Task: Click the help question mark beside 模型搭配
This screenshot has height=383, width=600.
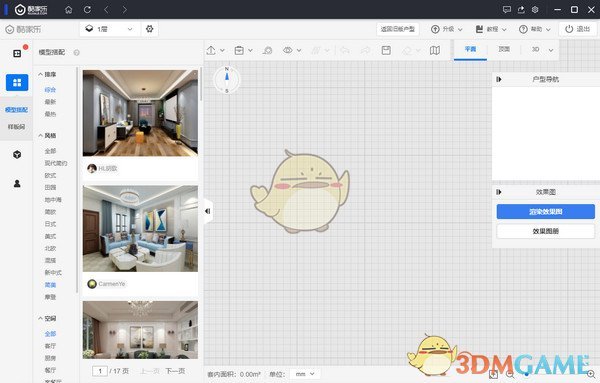Action: point(77,52)
